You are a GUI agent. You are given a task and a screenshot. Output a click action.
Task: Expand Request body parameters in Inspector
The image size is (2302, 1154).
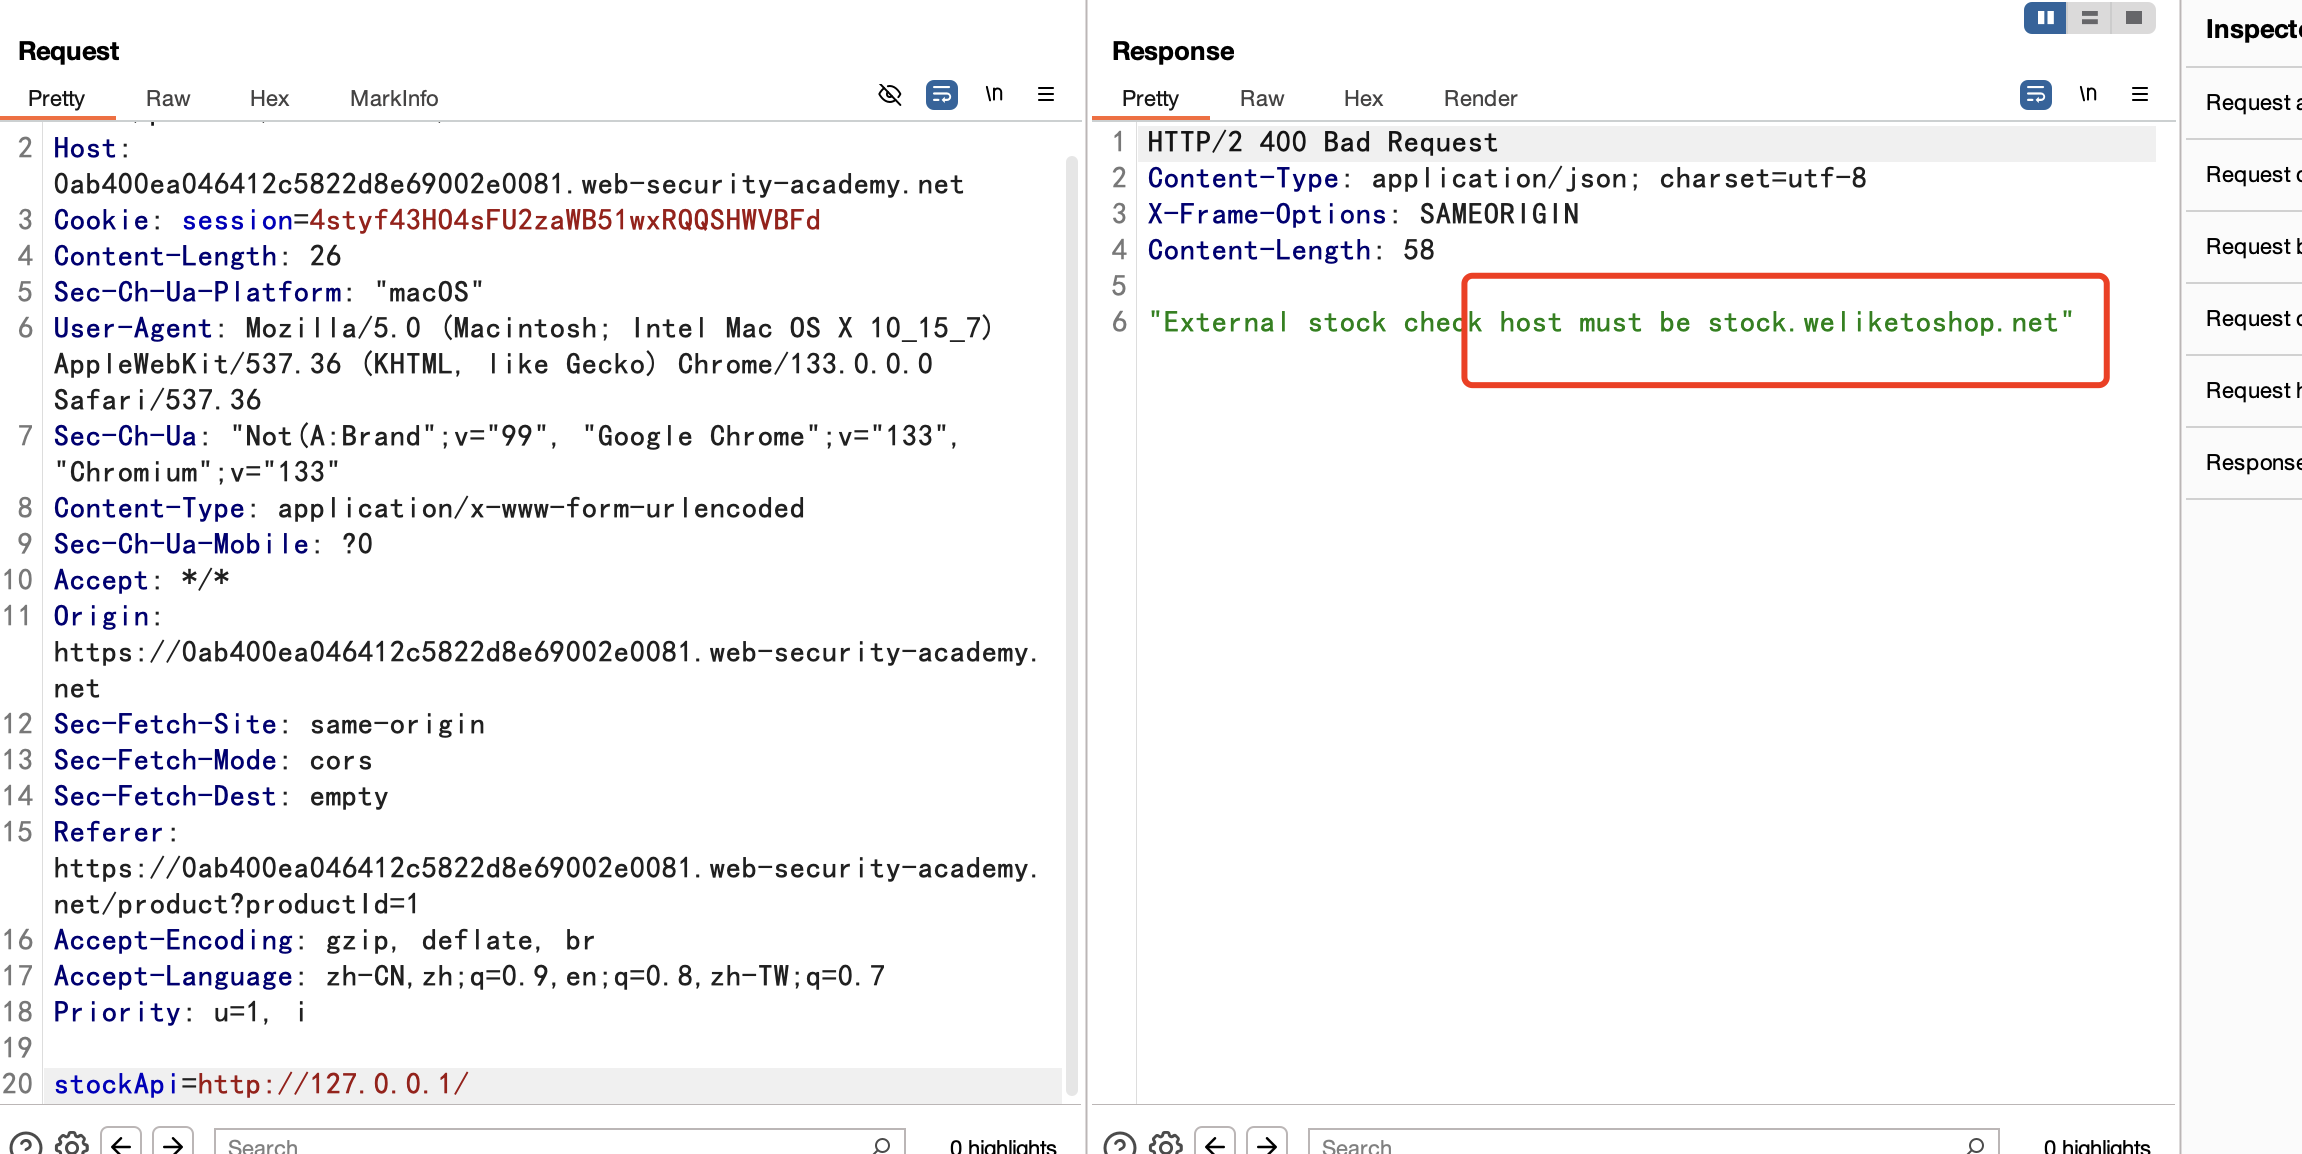point(2252,247)
